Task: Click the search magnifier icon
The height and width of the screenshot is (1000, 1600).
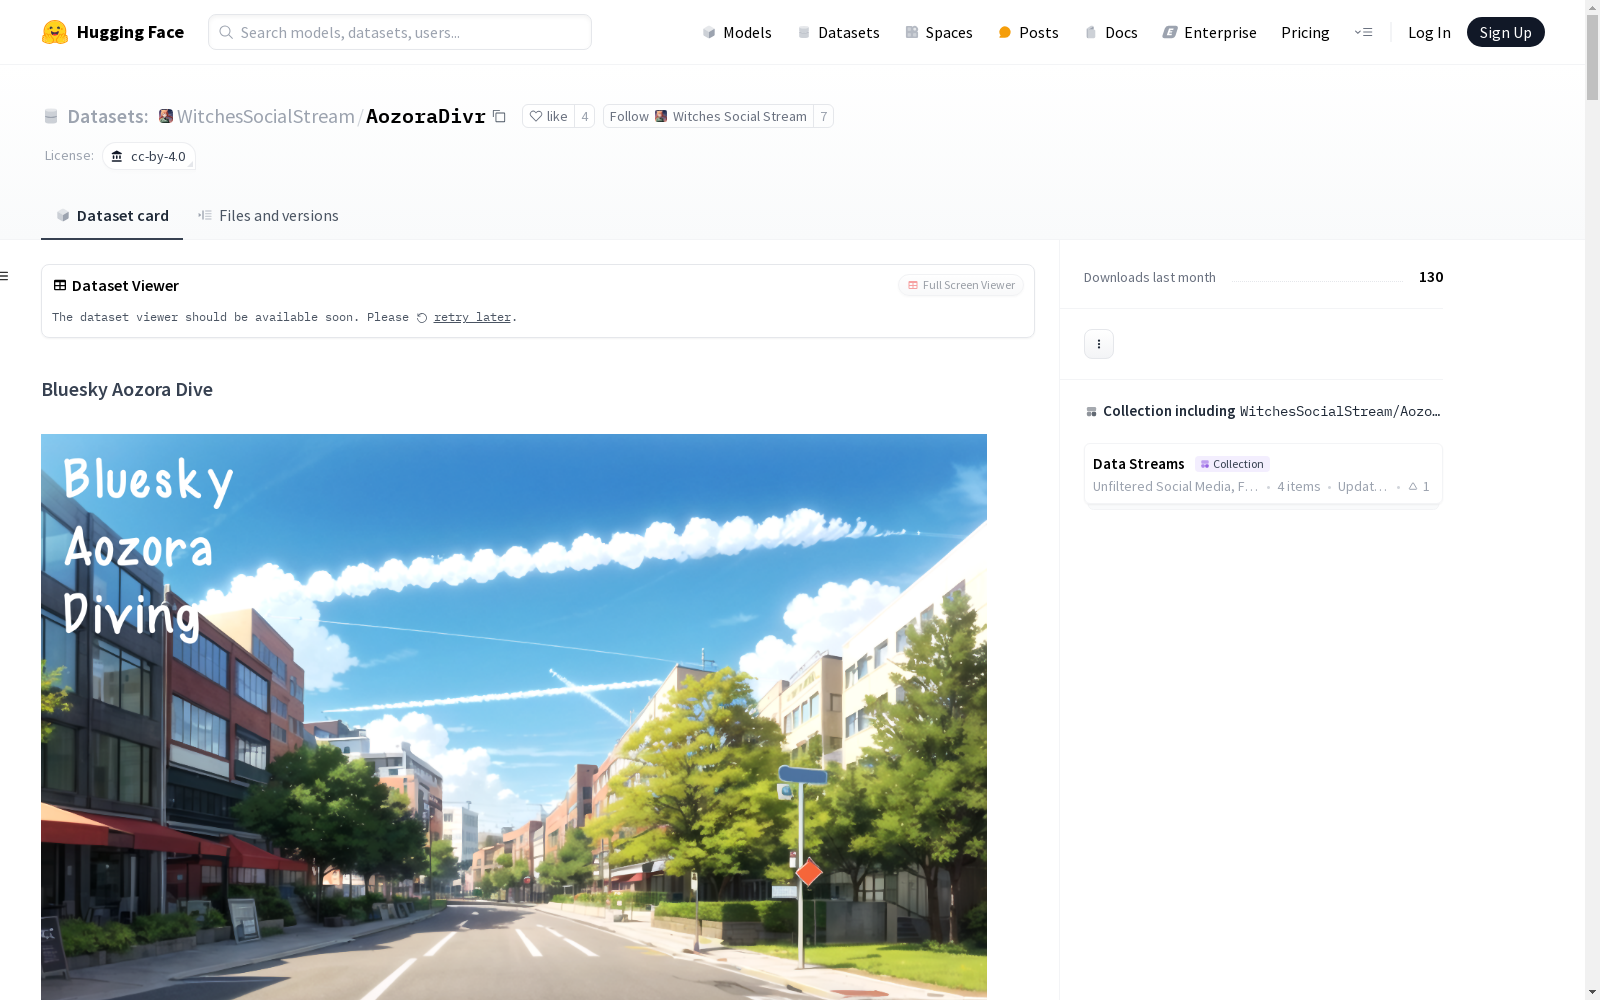Action: pyautogui.click(x=226, y=32)
